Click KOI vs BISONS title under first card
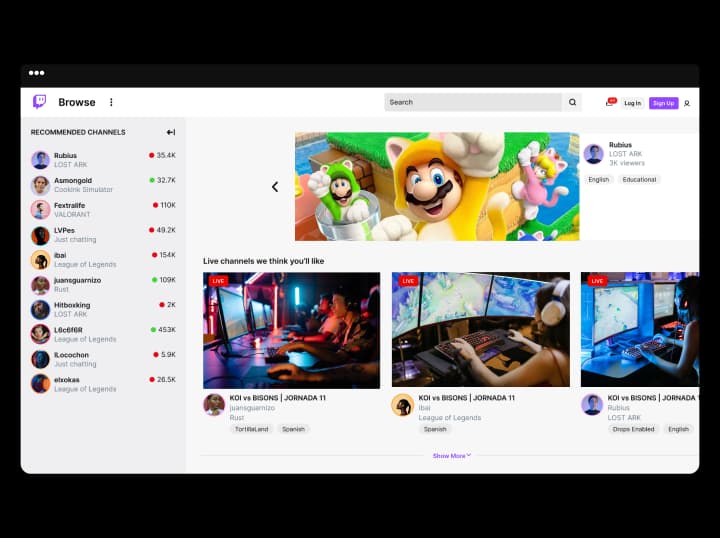This screenshot has height=538, width=720. [278, 398]
